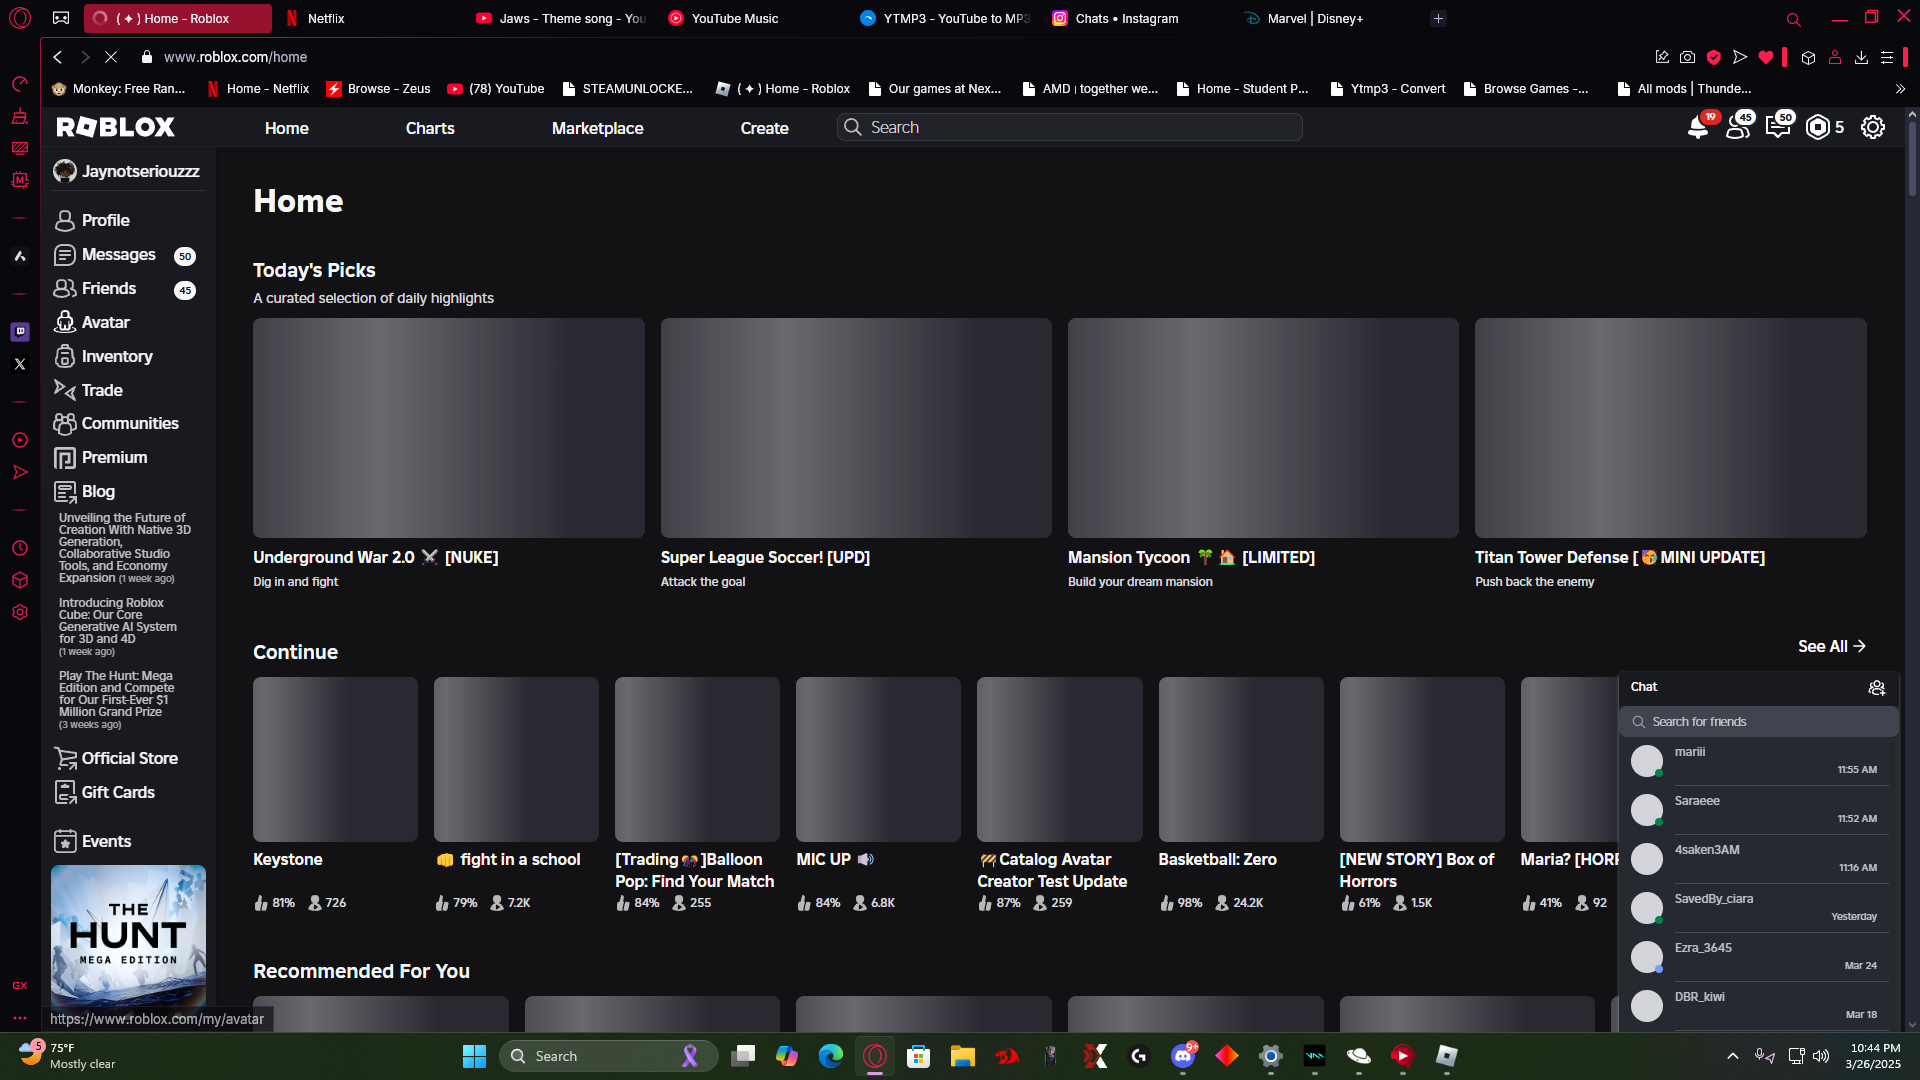Expand the bookmarks bar overflow chevron
1920x1080 pixels.
click(1900, 89)
